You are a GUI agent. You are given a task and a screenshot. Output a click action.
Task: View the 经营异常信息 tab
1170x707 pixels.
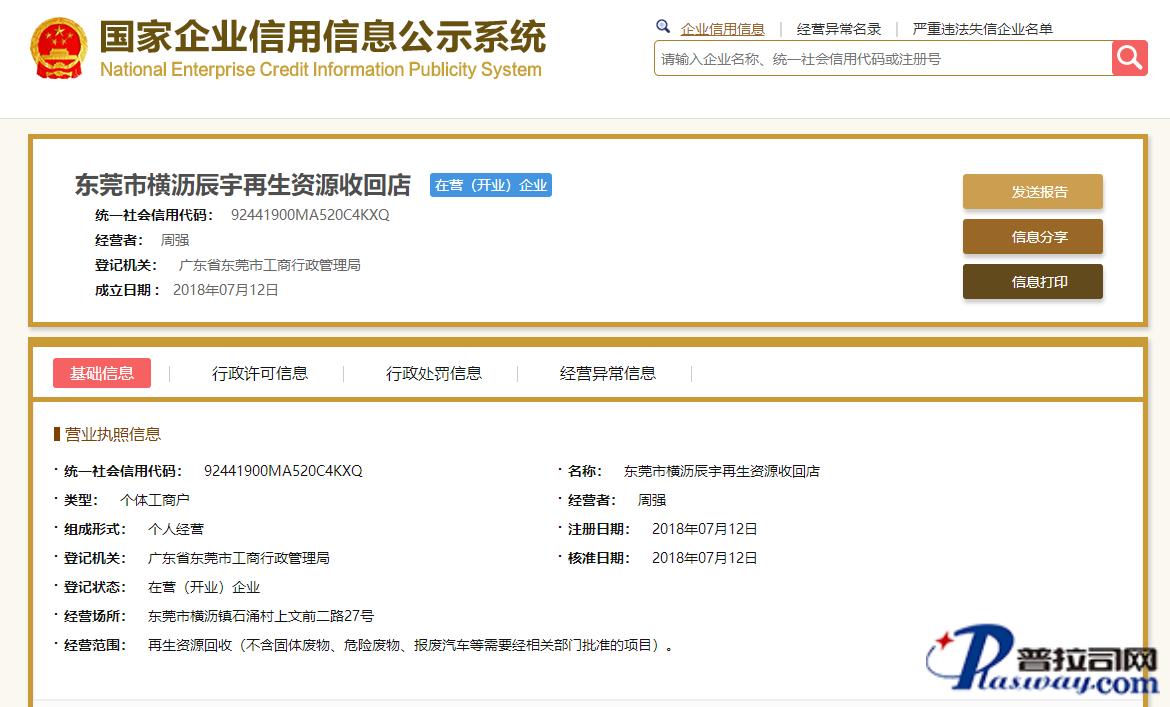(x=607, y=373)
